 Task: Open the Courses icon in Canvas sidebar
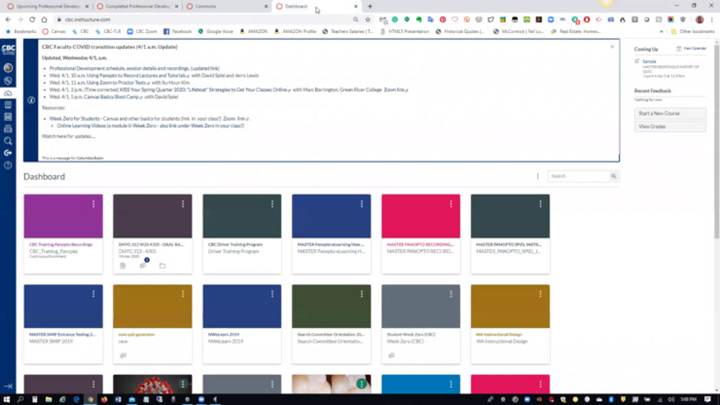coord(8,105)
